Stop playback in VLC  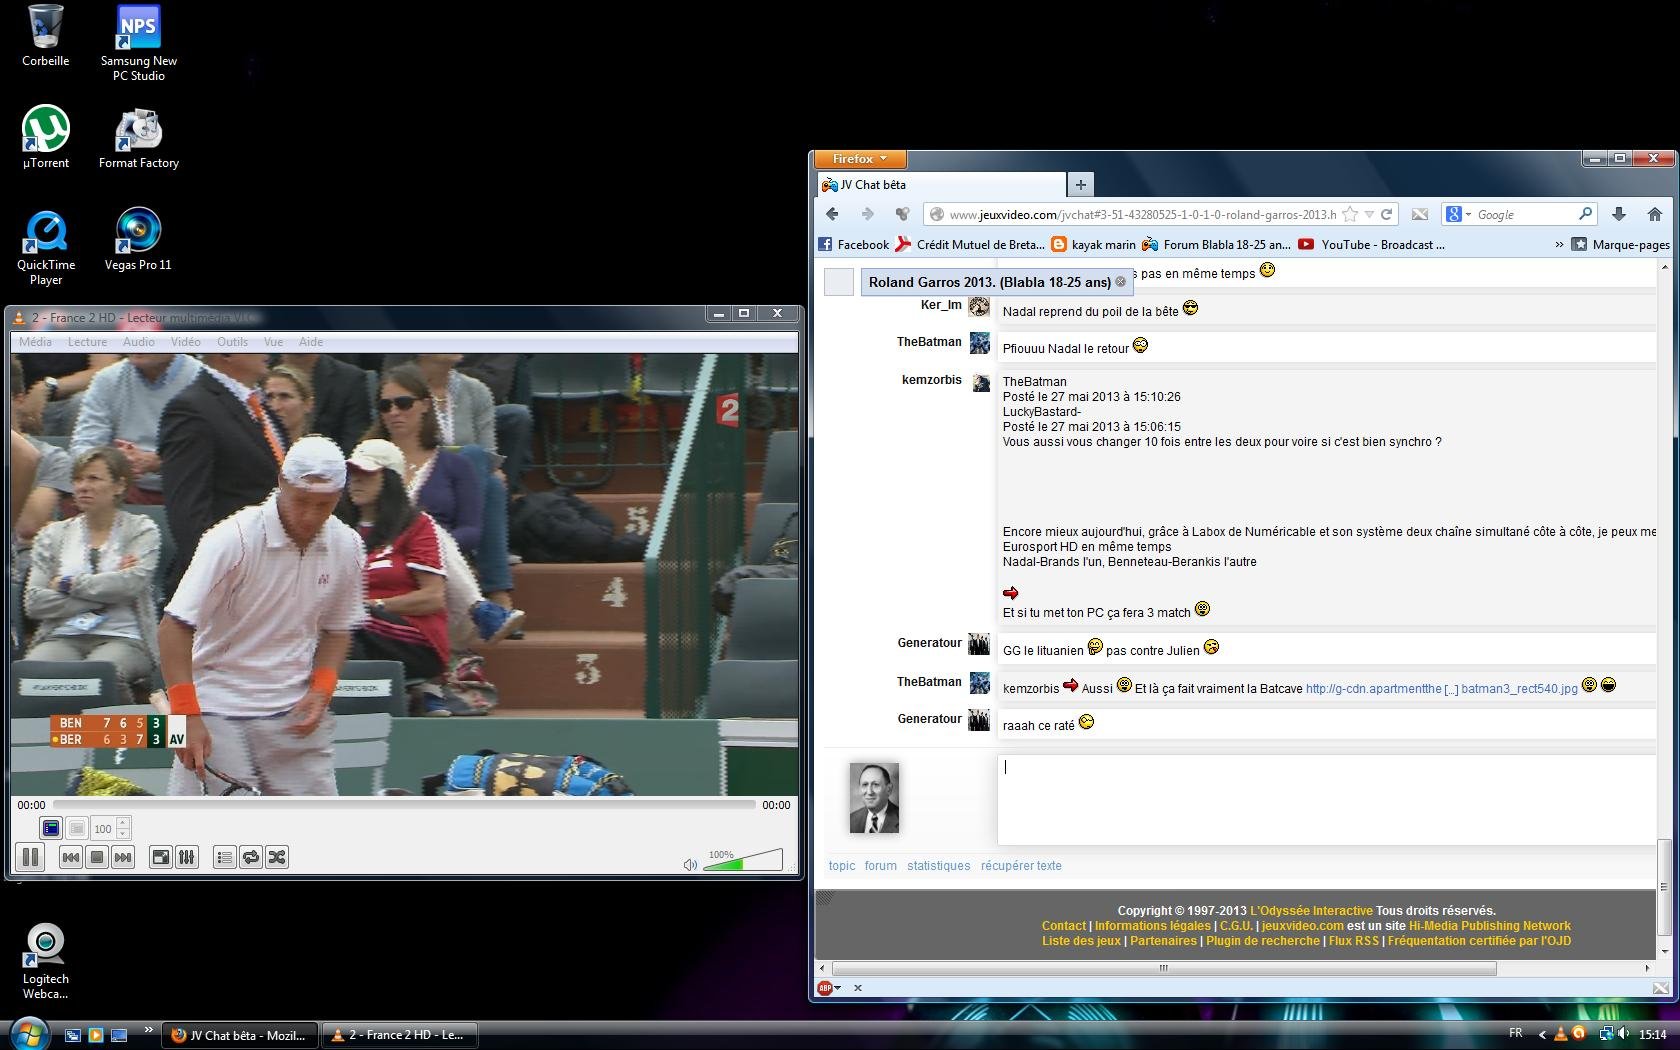point(97,857)
